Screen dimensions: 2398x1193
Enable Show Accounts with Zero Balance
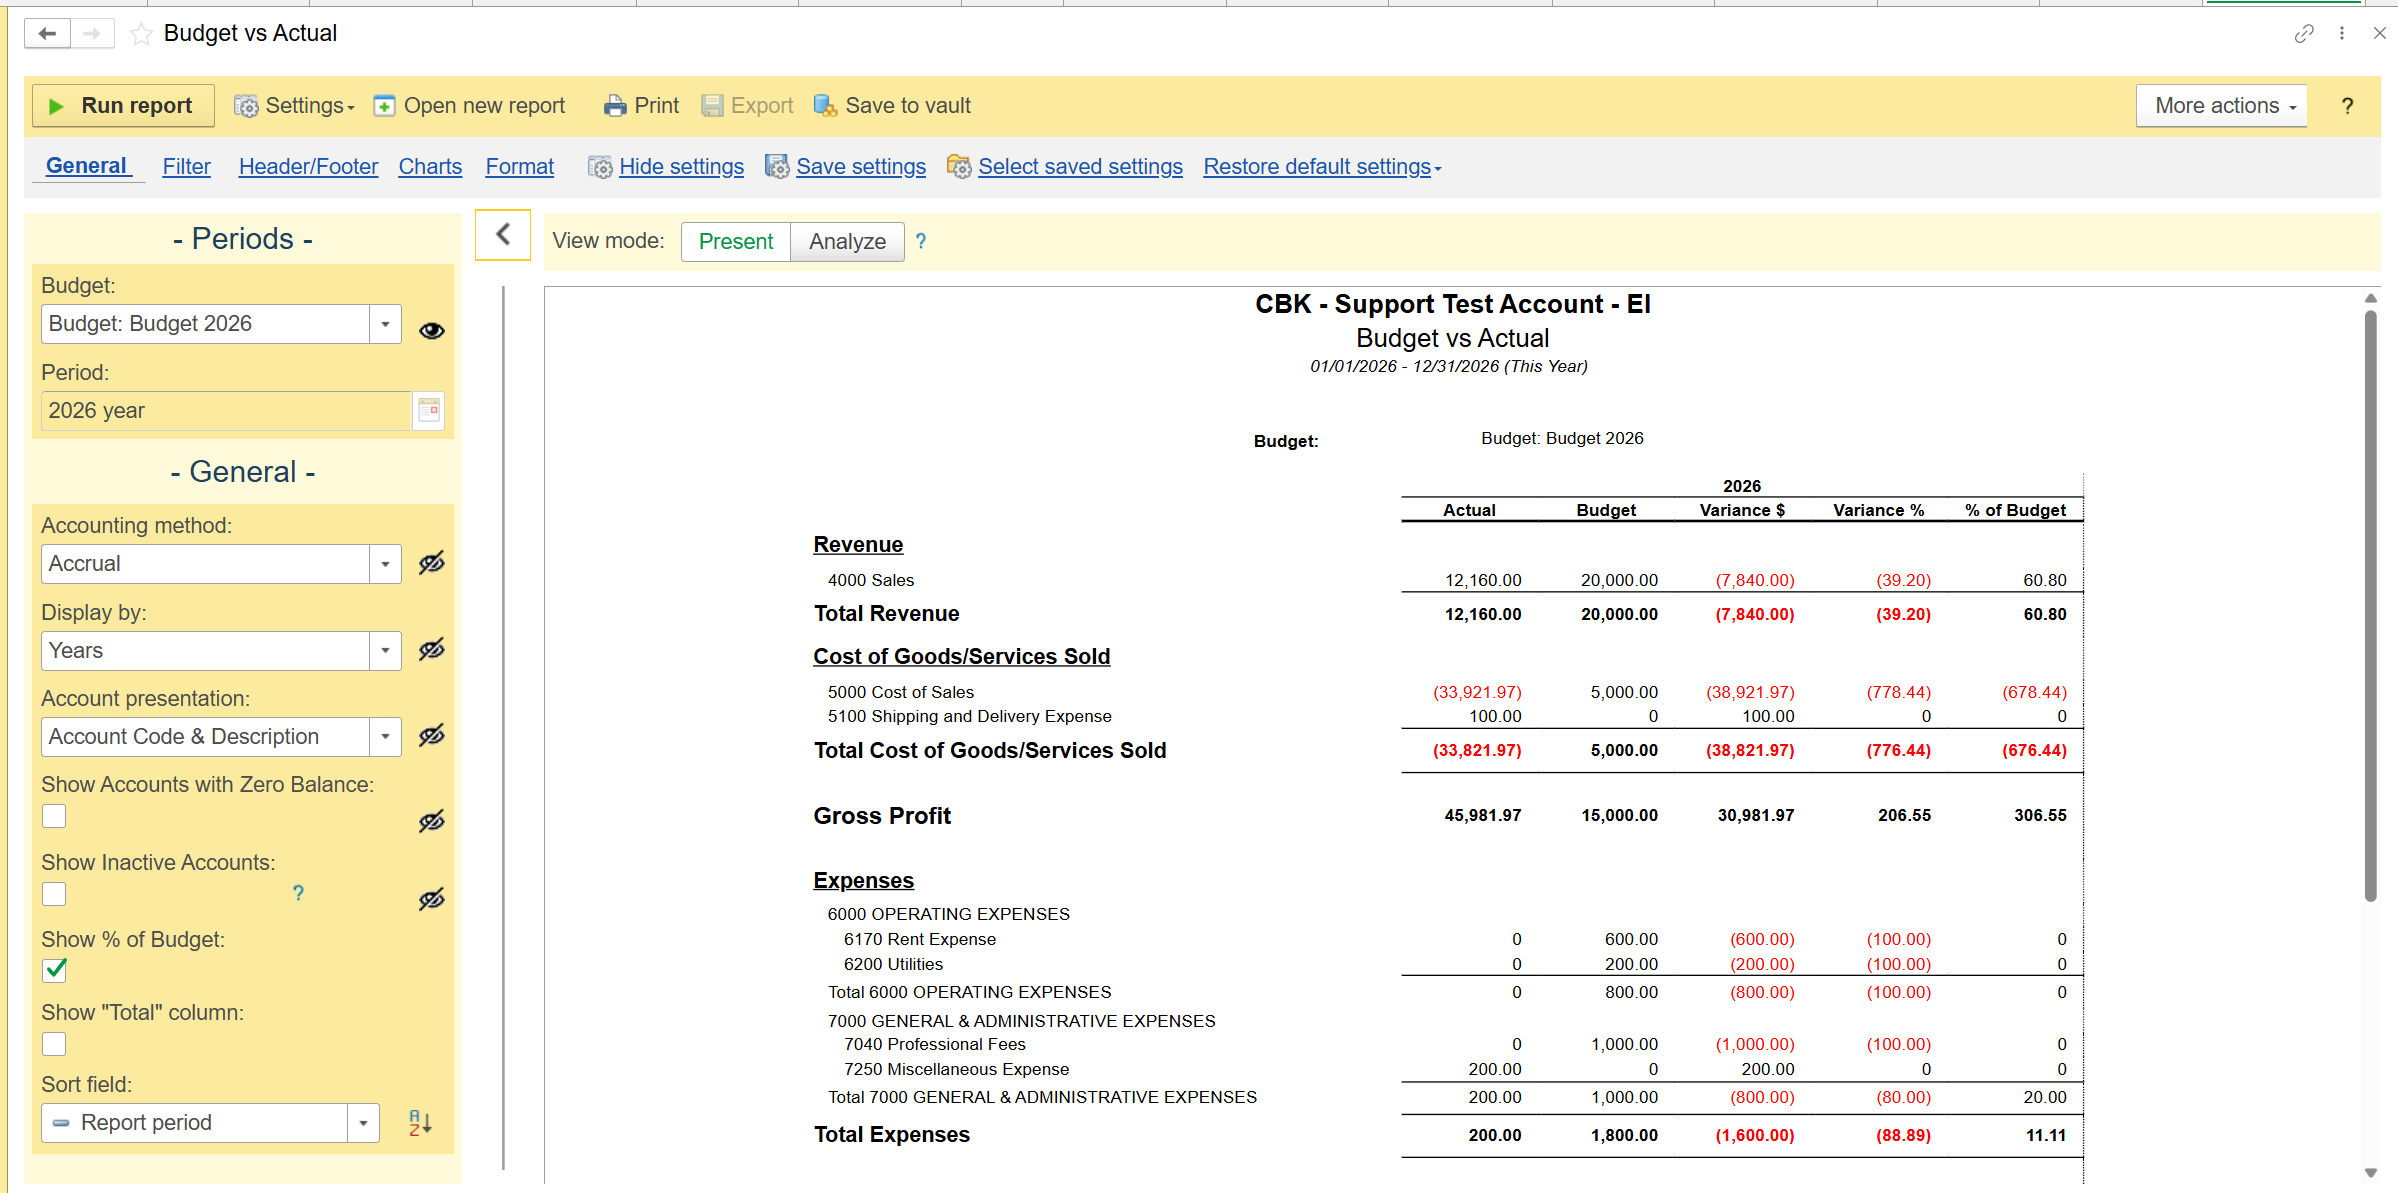[55, 816]
